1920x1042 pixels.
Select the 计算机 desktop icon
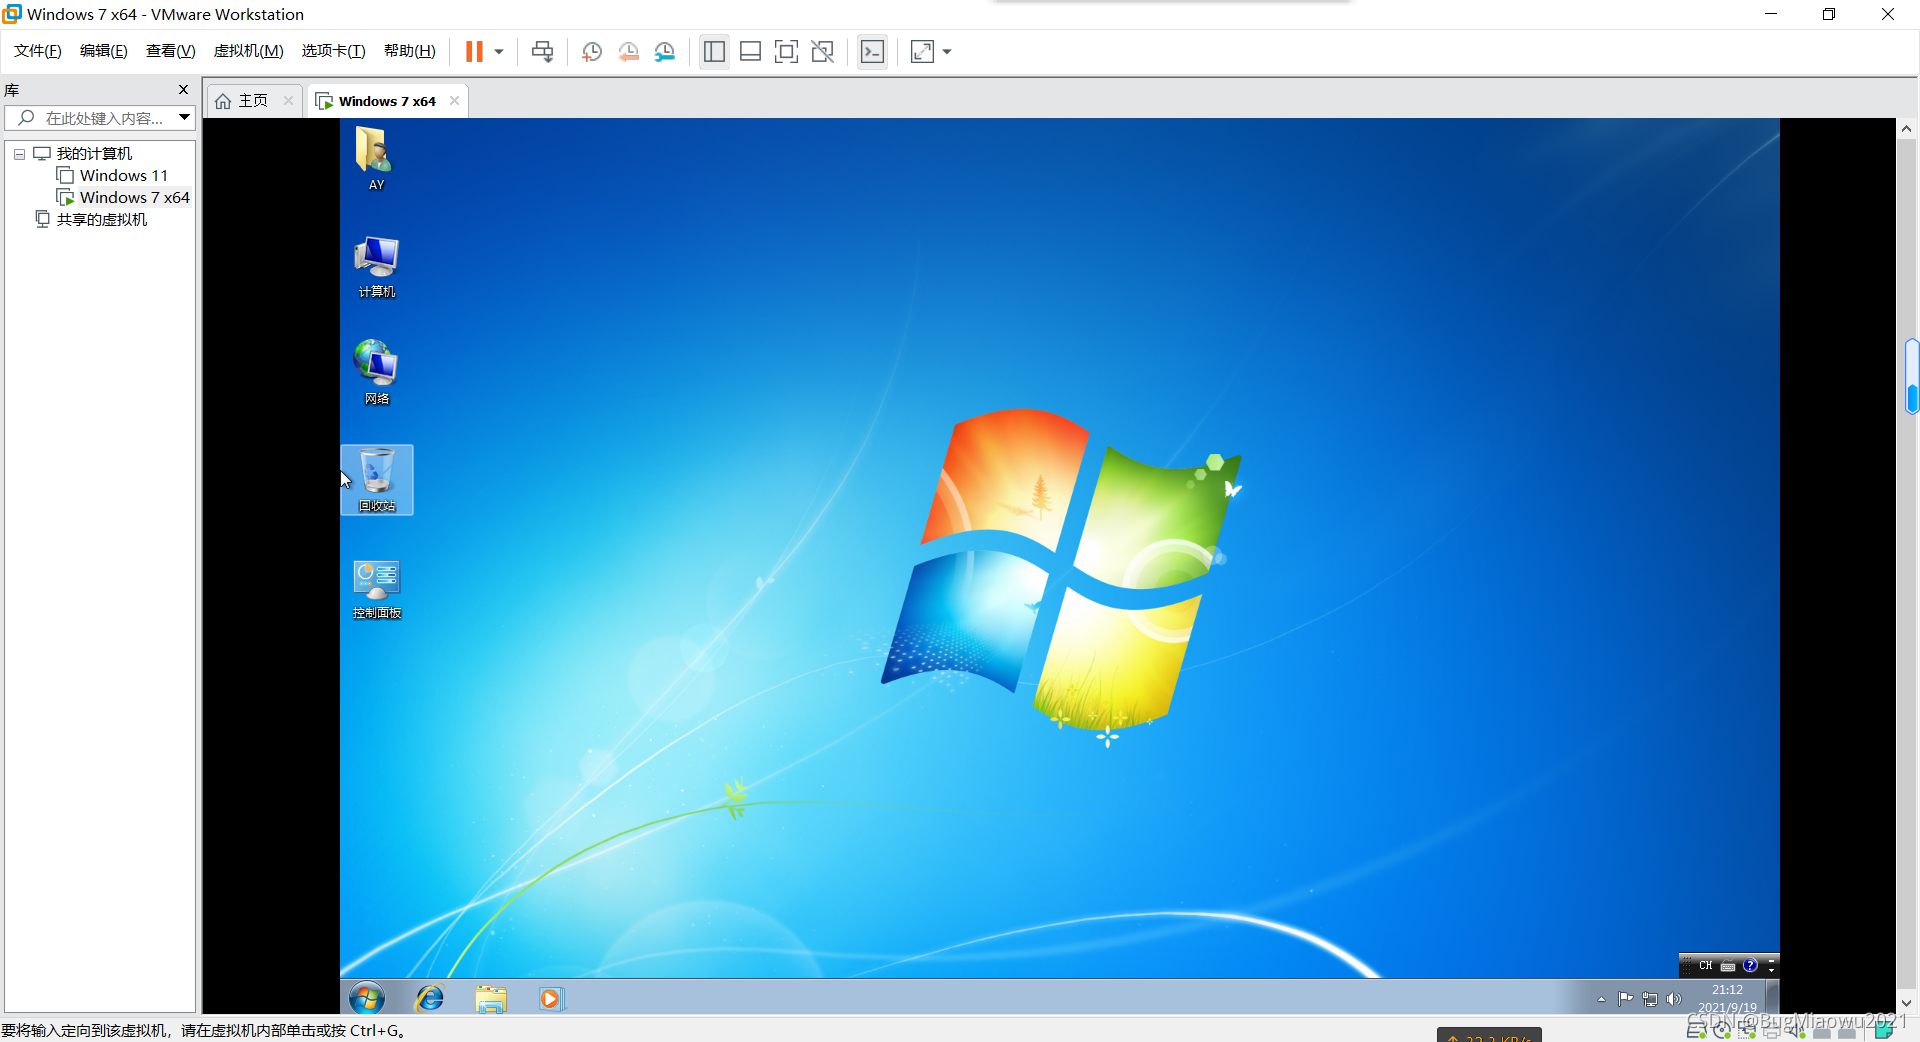376,266
